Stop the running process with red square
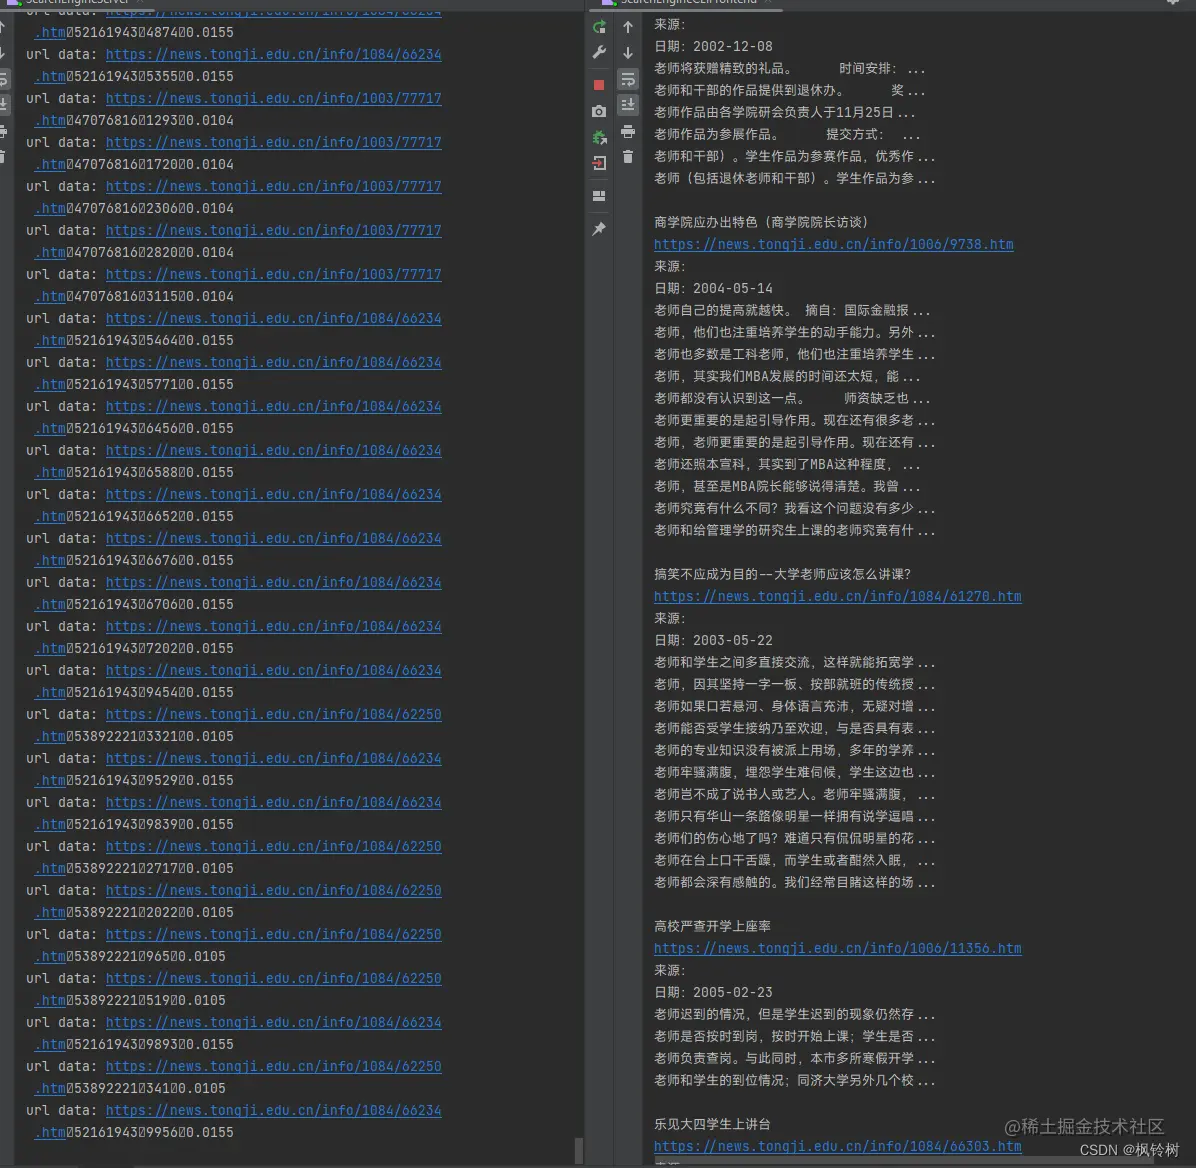Viewport: 1196px width, 1168px height. pos(599,85)
